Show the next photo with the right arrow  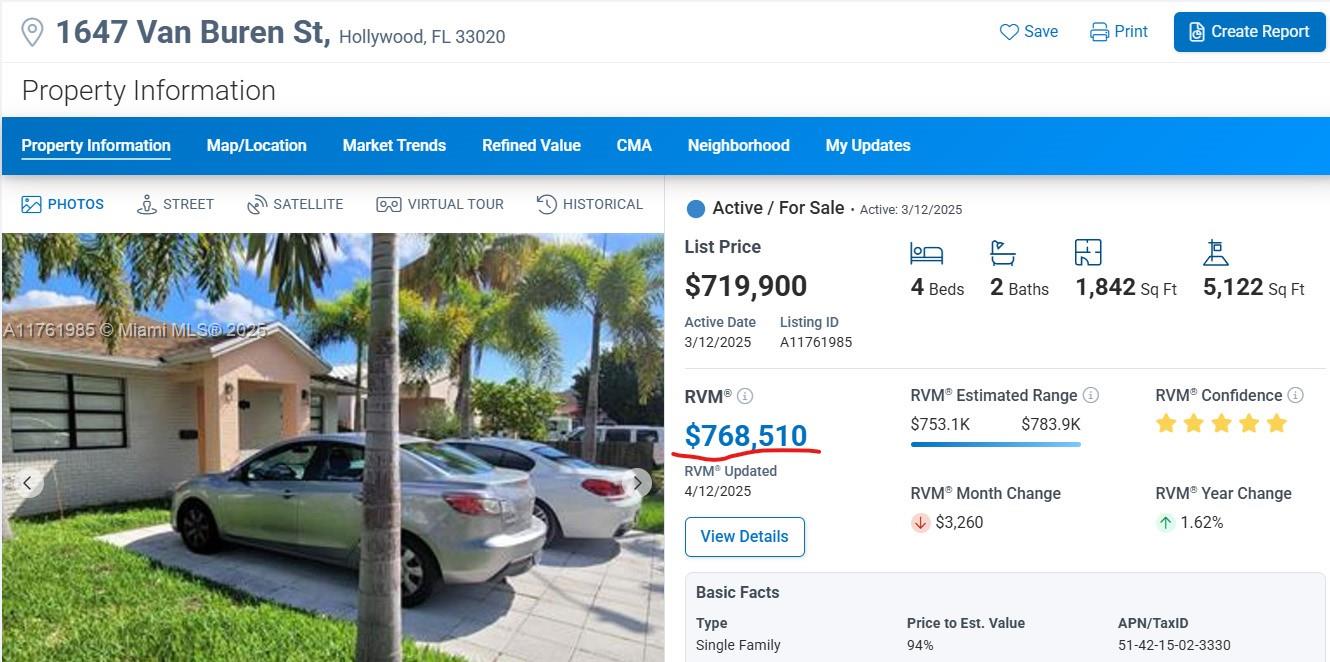[637, 483]
